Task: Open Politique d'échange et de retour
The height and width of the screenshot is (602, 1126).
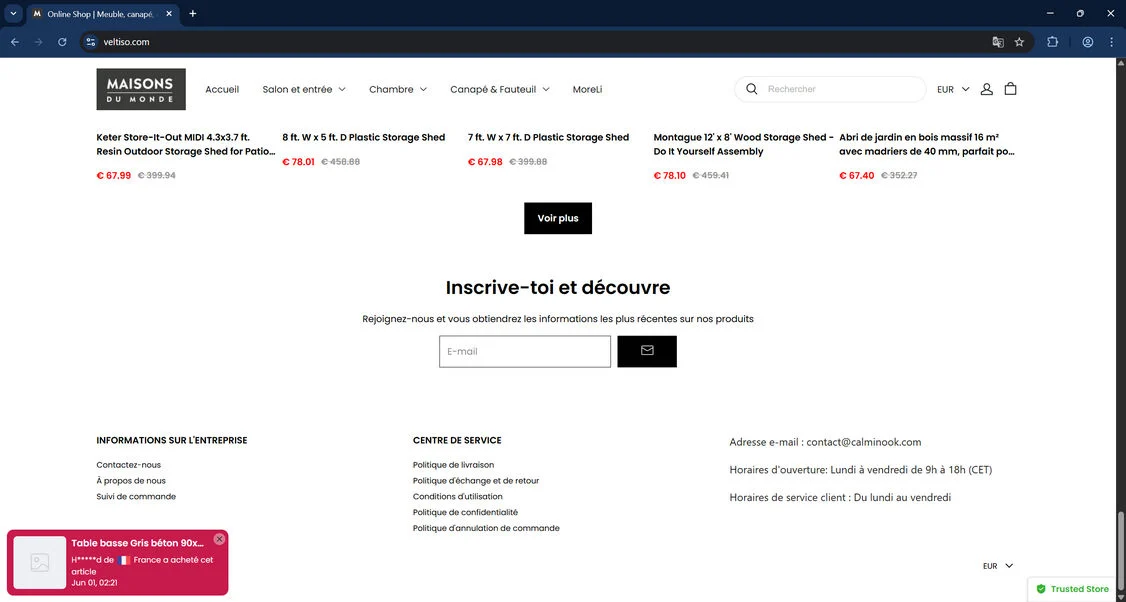Action: [475, 481]
